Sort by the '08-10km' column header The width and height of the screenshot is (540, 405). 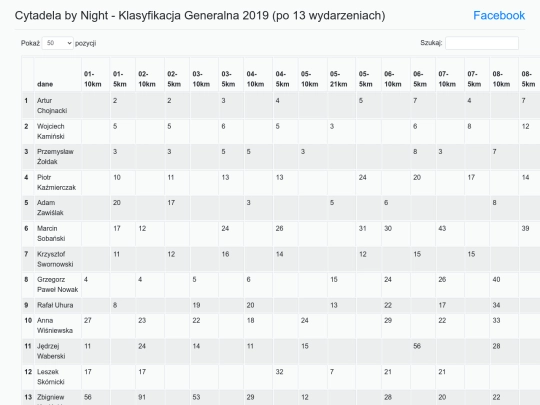[x=504, y=74]
